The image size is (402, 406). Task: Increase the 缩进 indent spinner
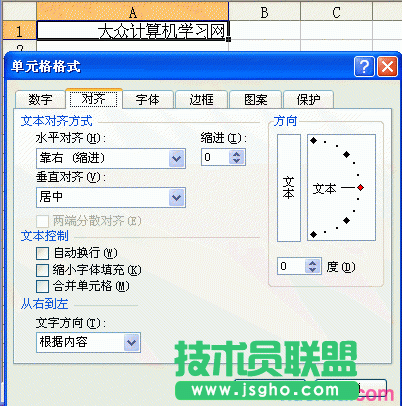[237, 154]
